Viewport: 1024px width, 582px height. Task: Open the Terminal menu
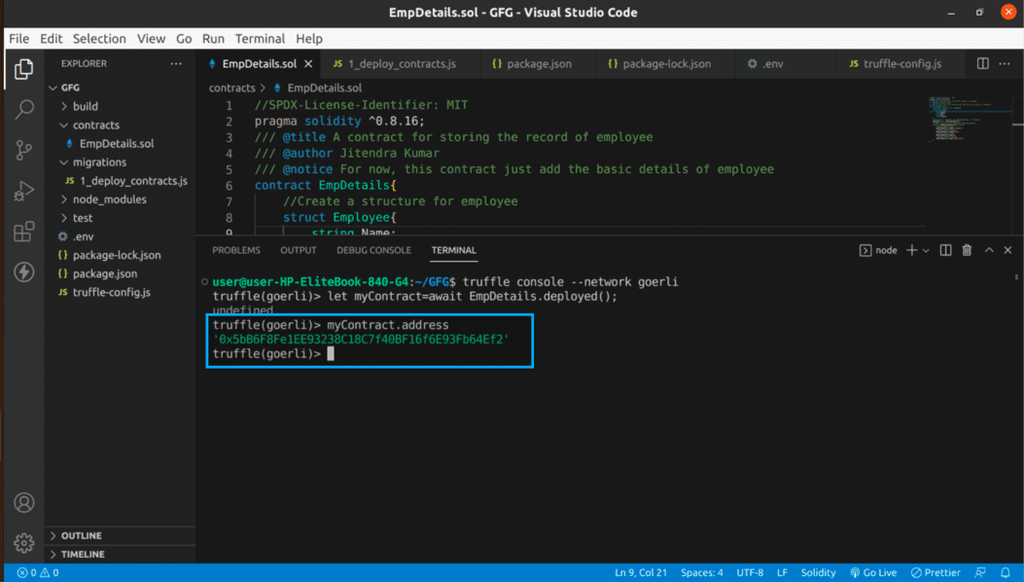tap(260, 39)
